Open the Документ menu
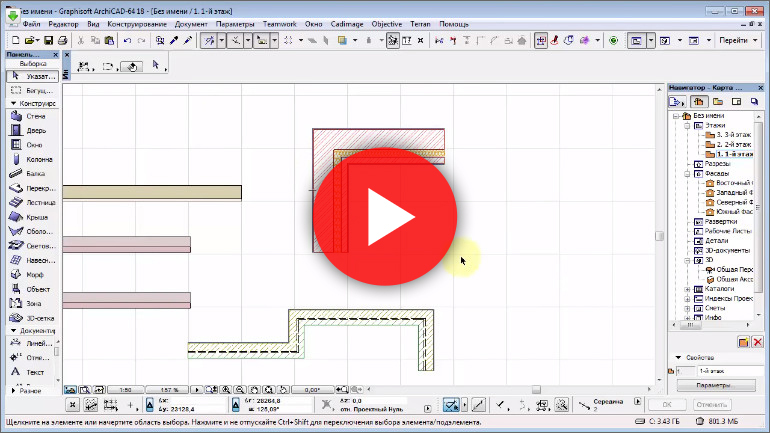Screen dimensions: 770x433 tap(191, 24)
